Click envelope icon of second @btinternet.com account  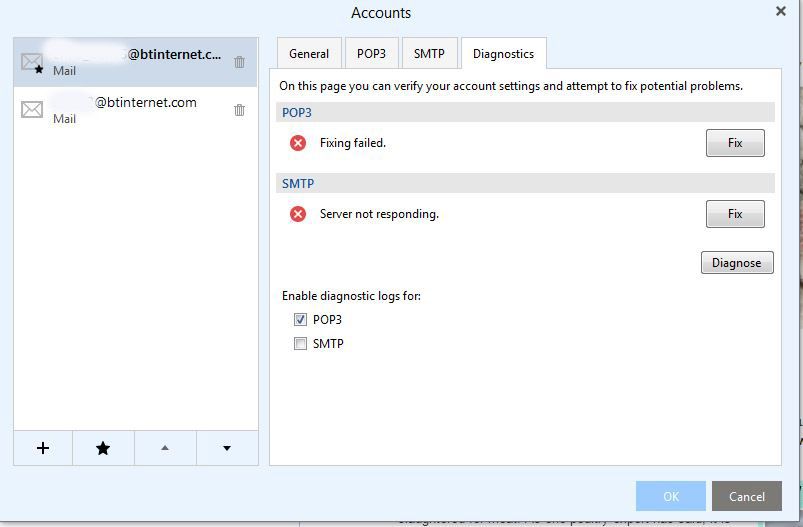pyautogui.click(x=32, y=110)
